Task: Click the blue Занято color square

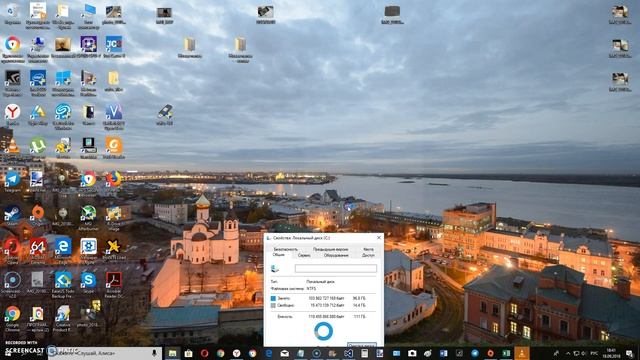Action: 273,298
